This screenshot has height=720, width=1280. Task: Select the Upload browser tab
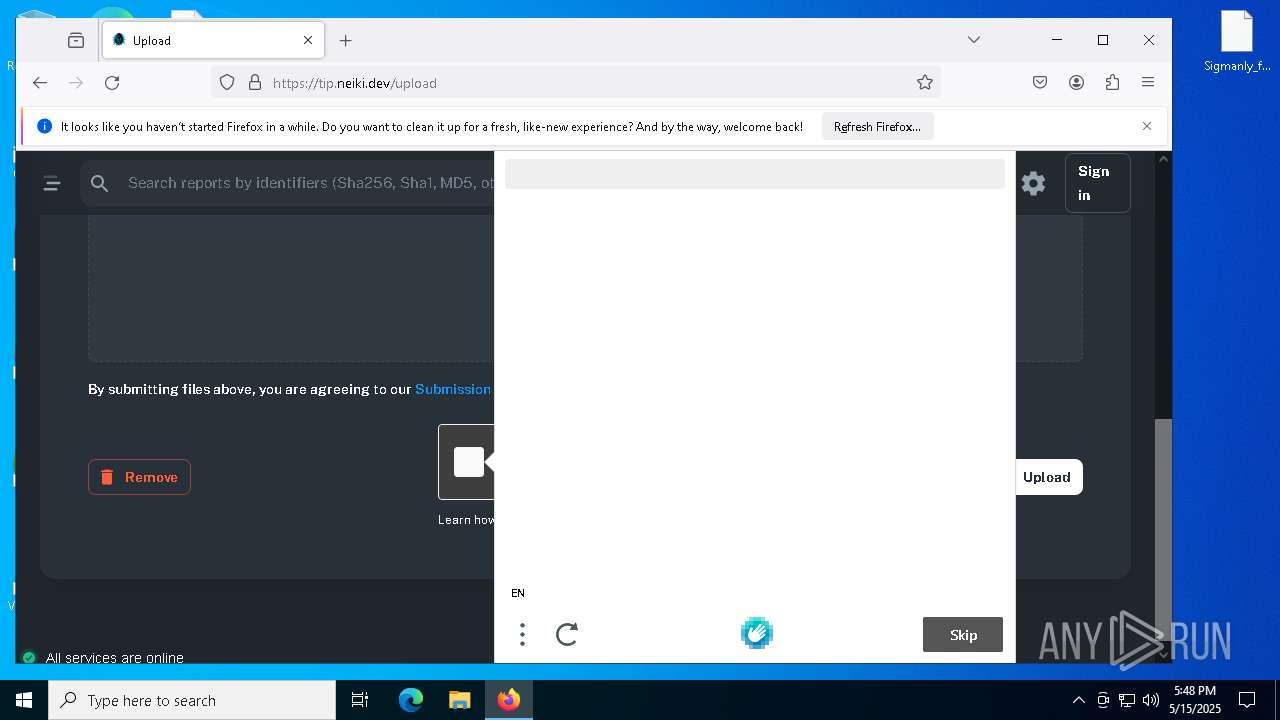[x=212, y=40]
